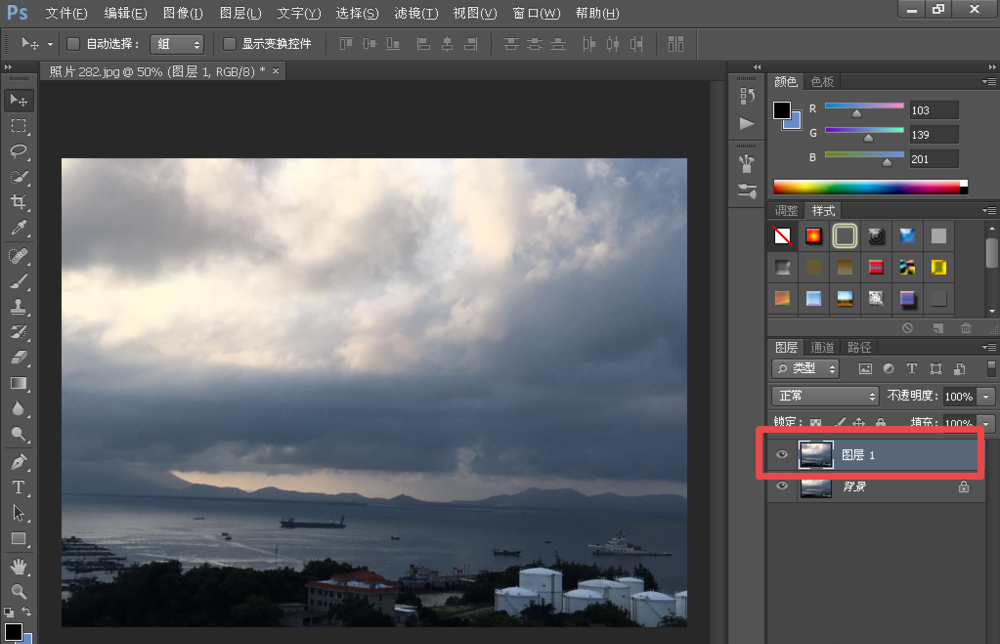Enable the 自动选择 checkbox
This screenshot has width=1000, height=644.
[73, 44]
